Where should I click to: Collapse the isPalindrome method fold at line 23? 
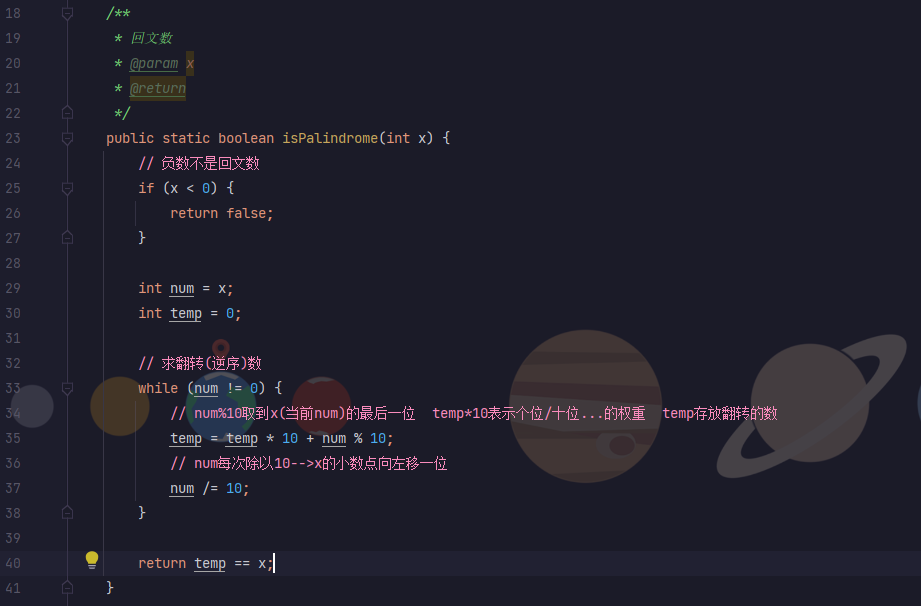68,138
